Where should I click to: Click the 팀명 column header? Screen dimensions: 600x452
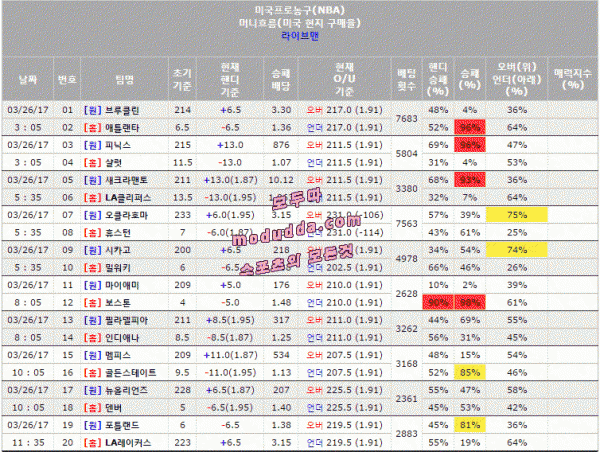pos(125,80)
